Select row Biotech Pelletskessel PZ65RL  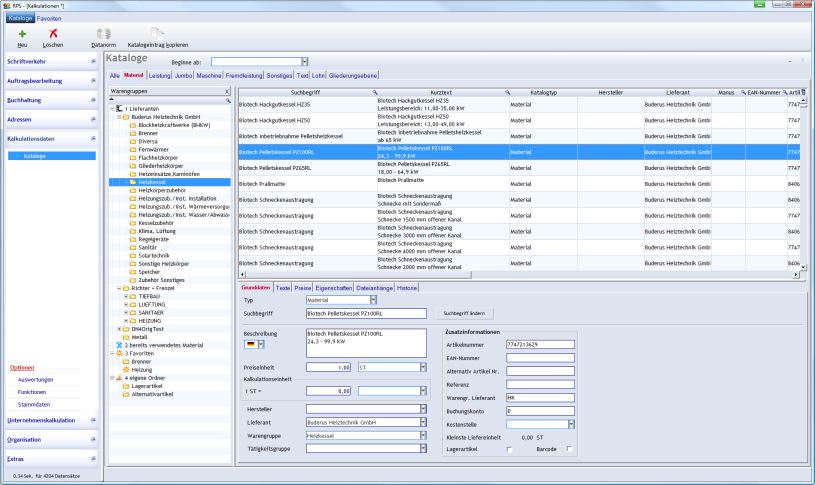pyautogui.click(x=519, y=168)
